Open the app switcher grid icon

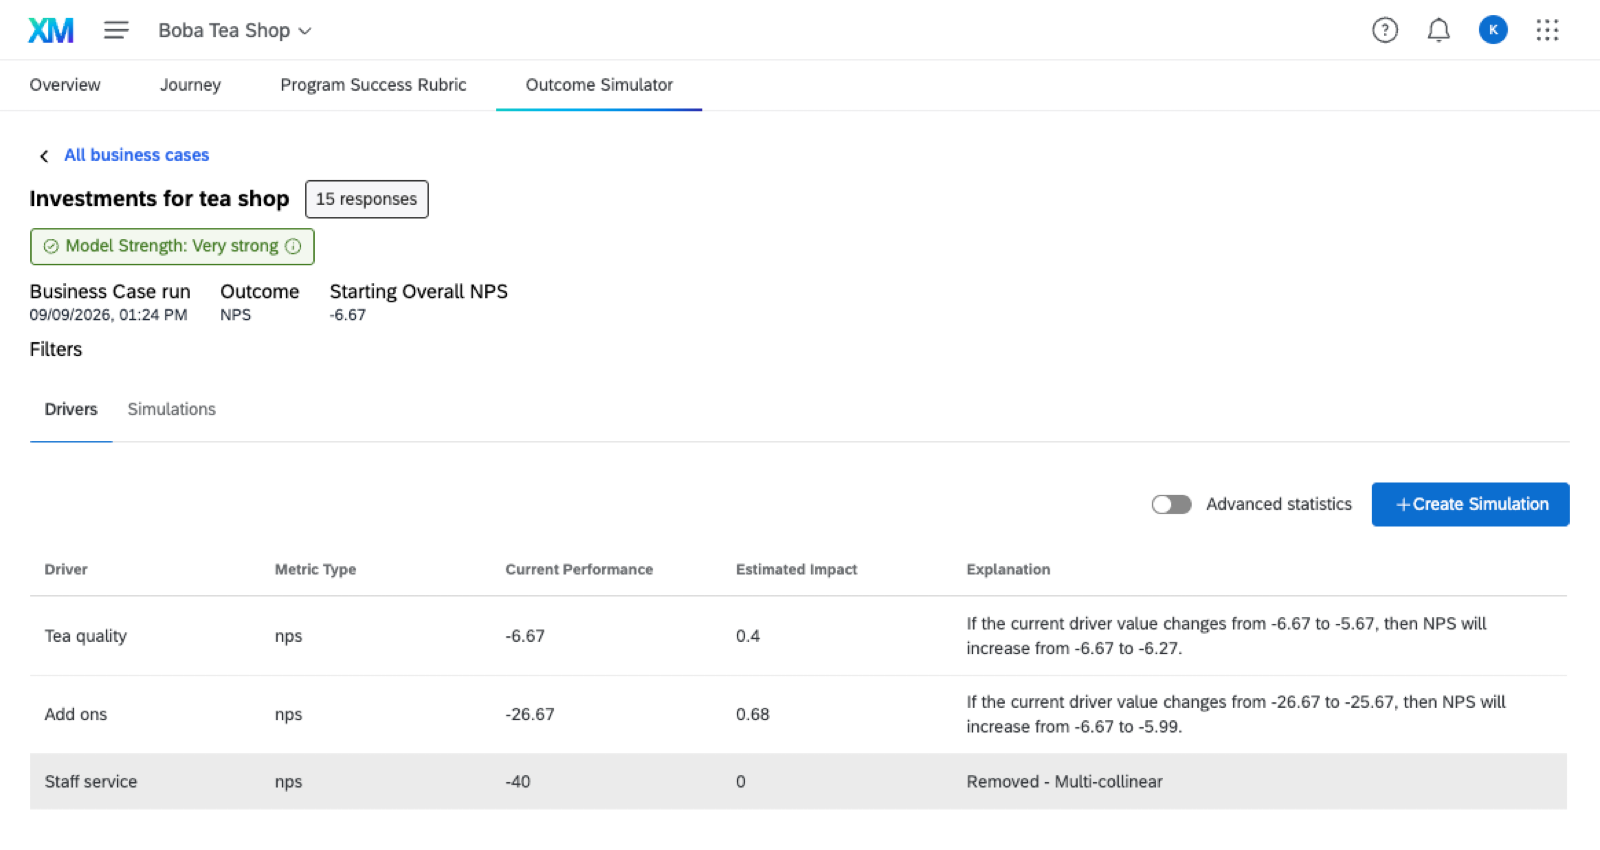click(1547, 30)
